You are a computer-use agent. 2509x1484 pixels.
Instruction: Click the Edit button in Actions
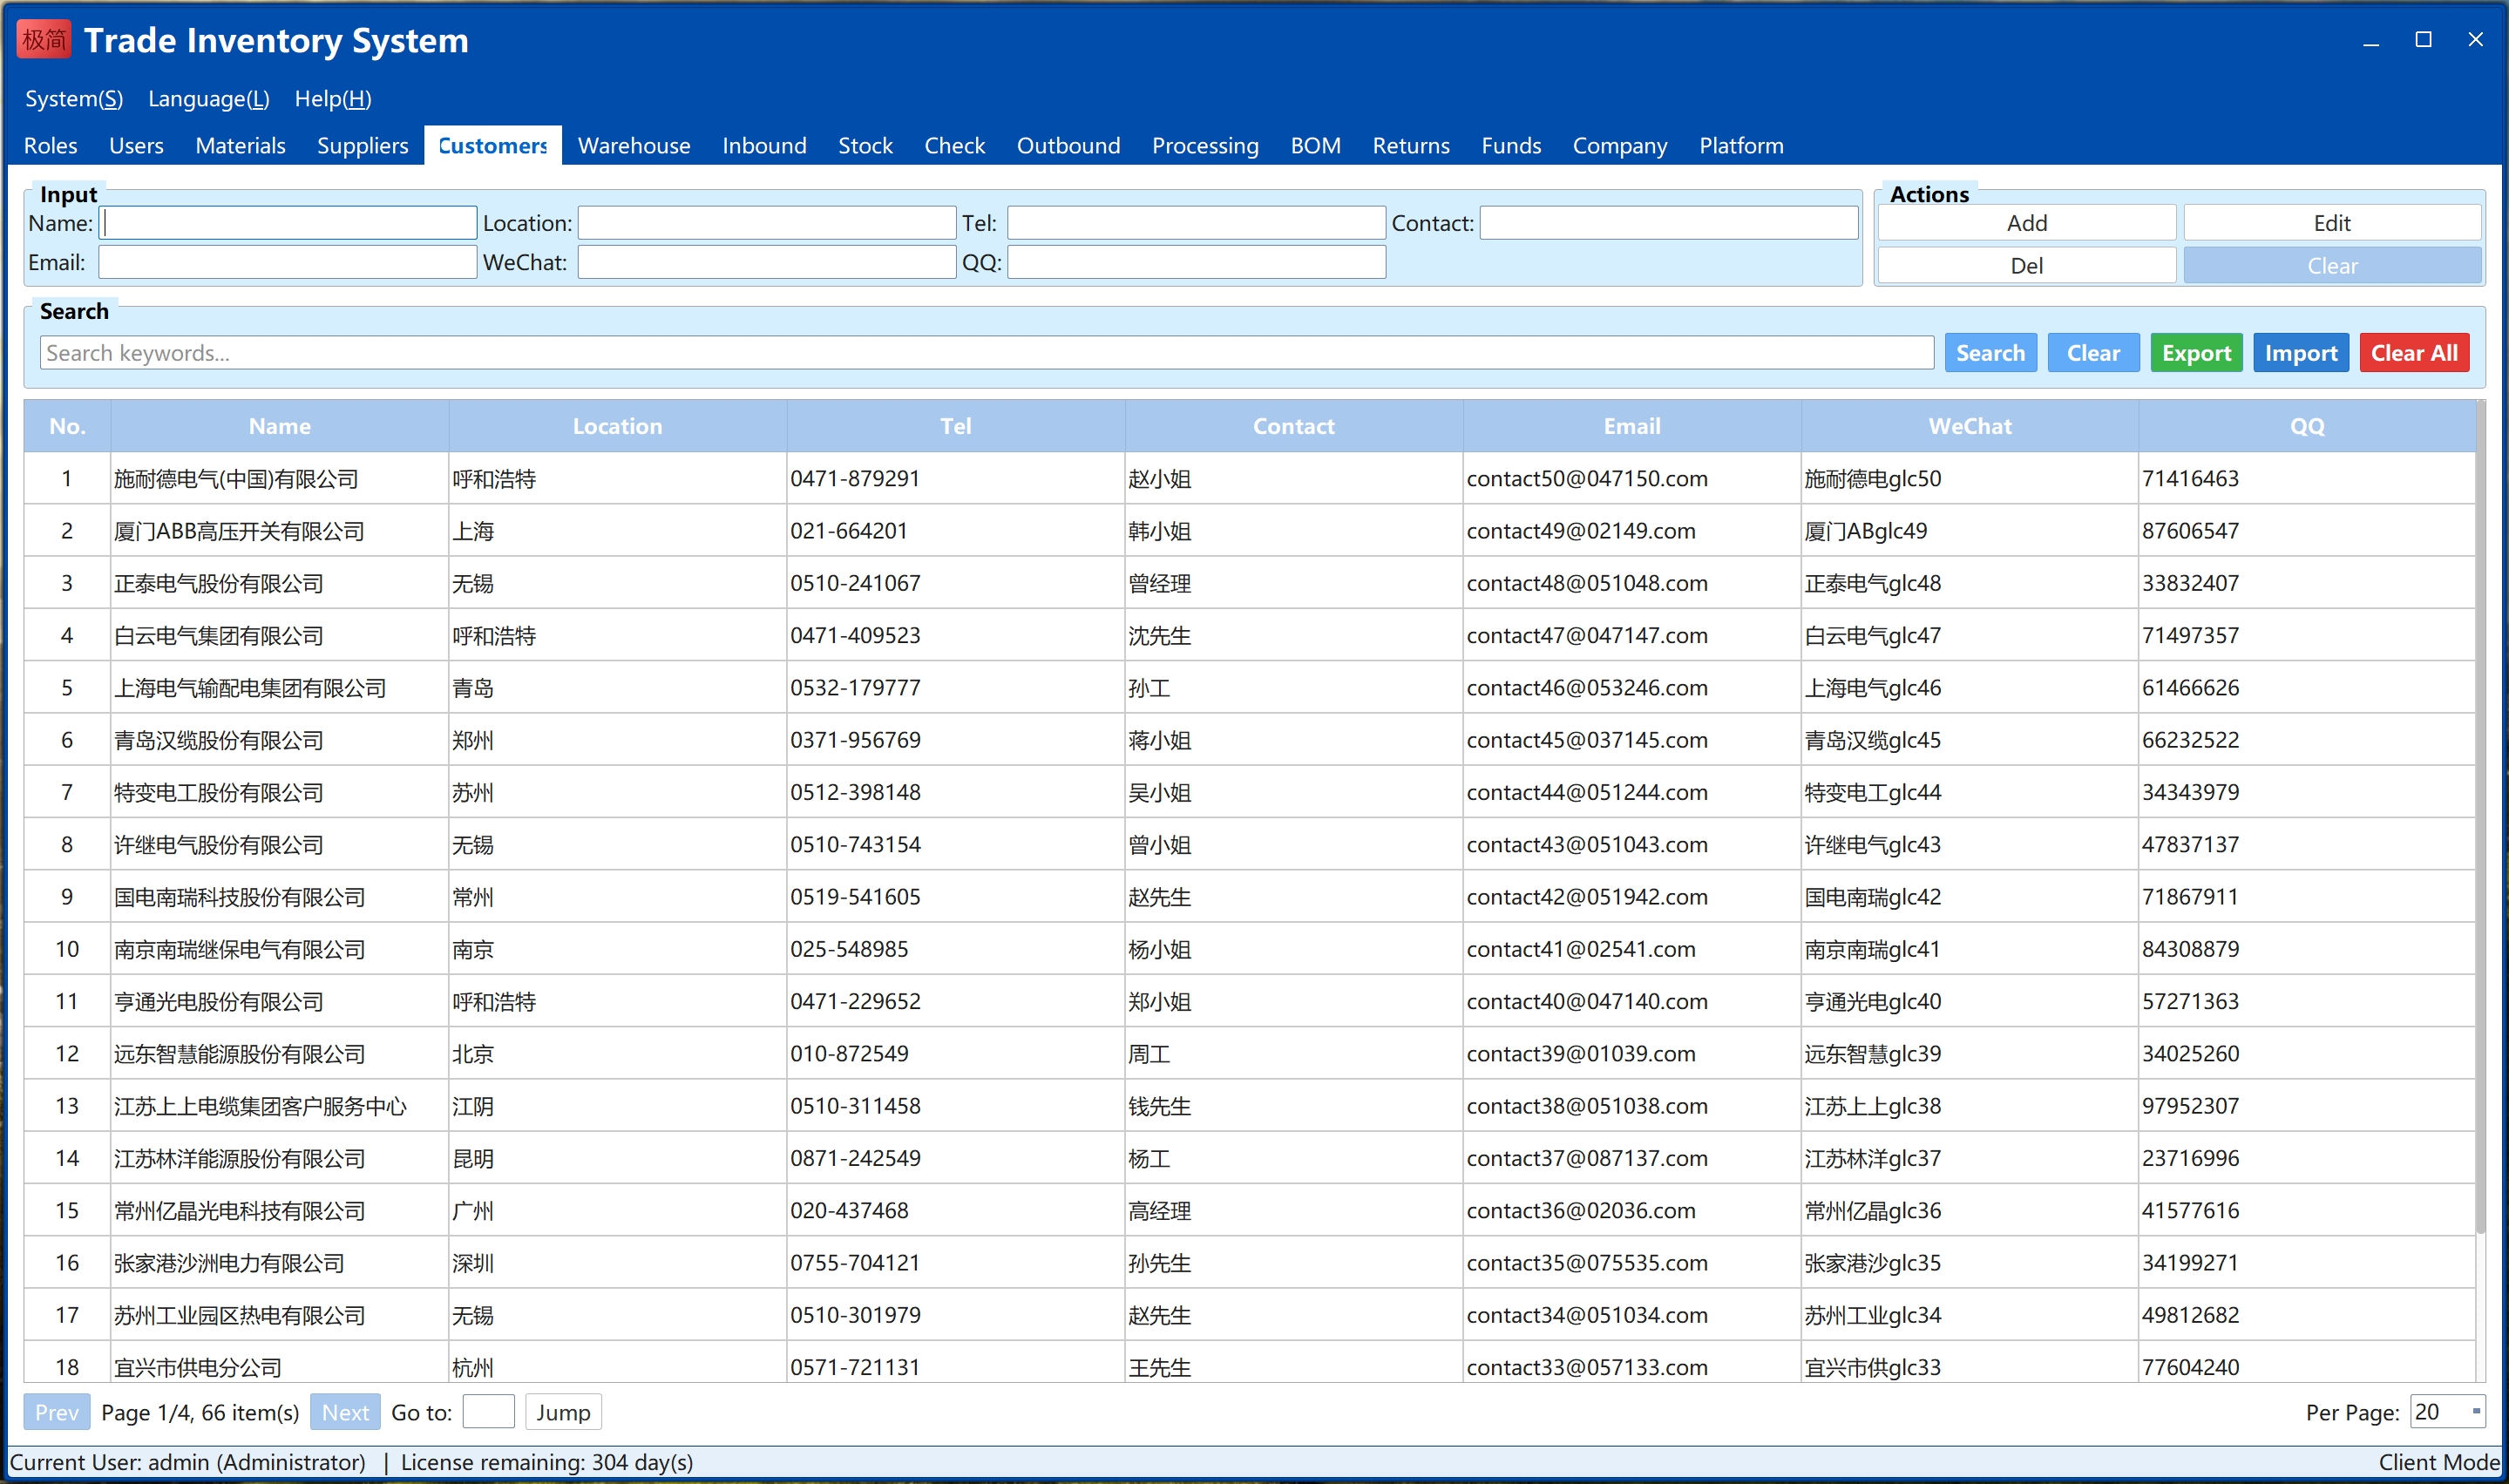pos(2332,223)
